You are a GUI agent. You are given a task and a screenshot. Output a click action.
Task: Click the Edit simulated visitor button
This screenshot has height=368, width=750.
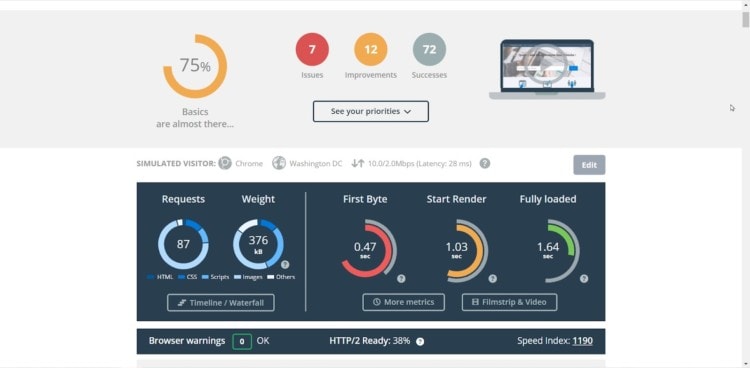(589, 165)
